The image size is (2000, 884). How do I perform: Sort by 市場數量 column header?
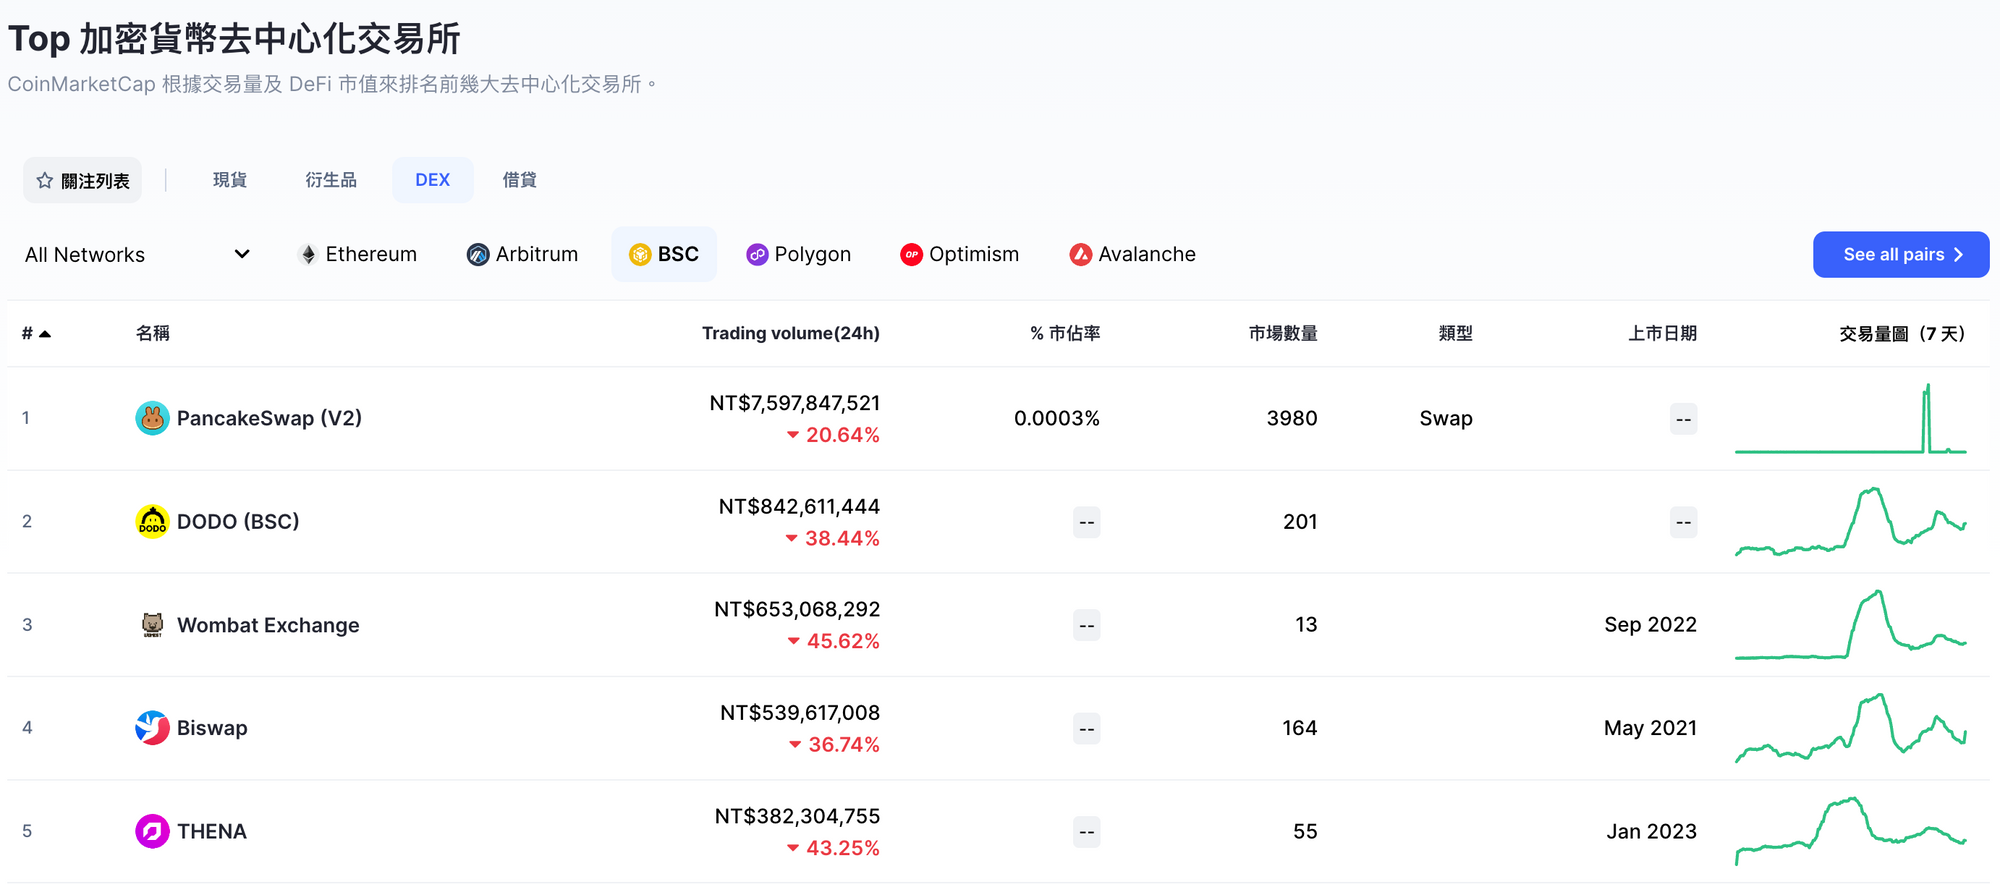1283,333
